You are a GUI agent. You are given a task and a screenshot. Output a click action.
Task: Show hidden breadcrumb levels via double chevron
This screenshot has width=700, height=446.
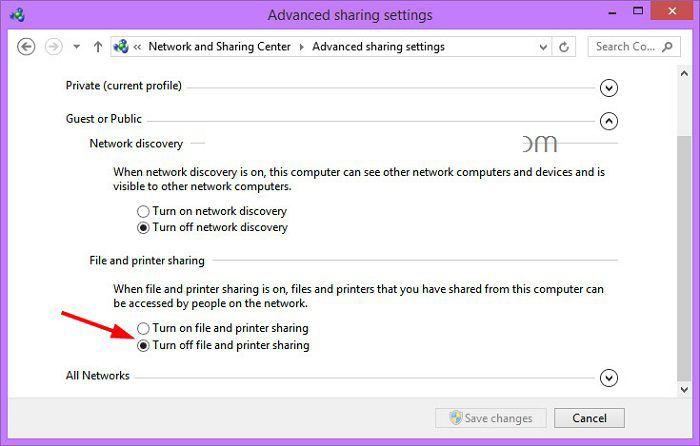pos(138,47)
